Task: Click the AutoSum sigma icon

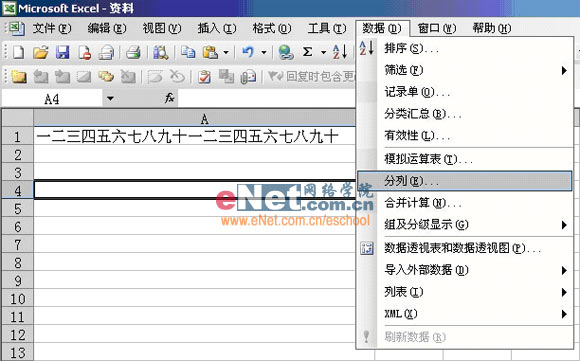Action: point(307,52)
